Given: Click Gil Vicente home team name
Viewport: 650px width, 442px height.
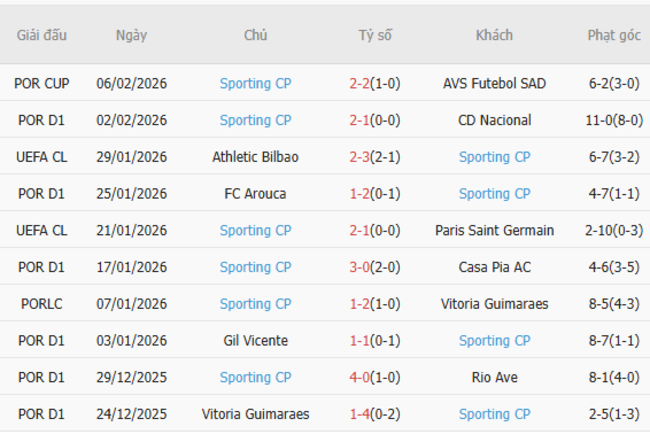Looking at the screenshot, I should click(255, 341).
